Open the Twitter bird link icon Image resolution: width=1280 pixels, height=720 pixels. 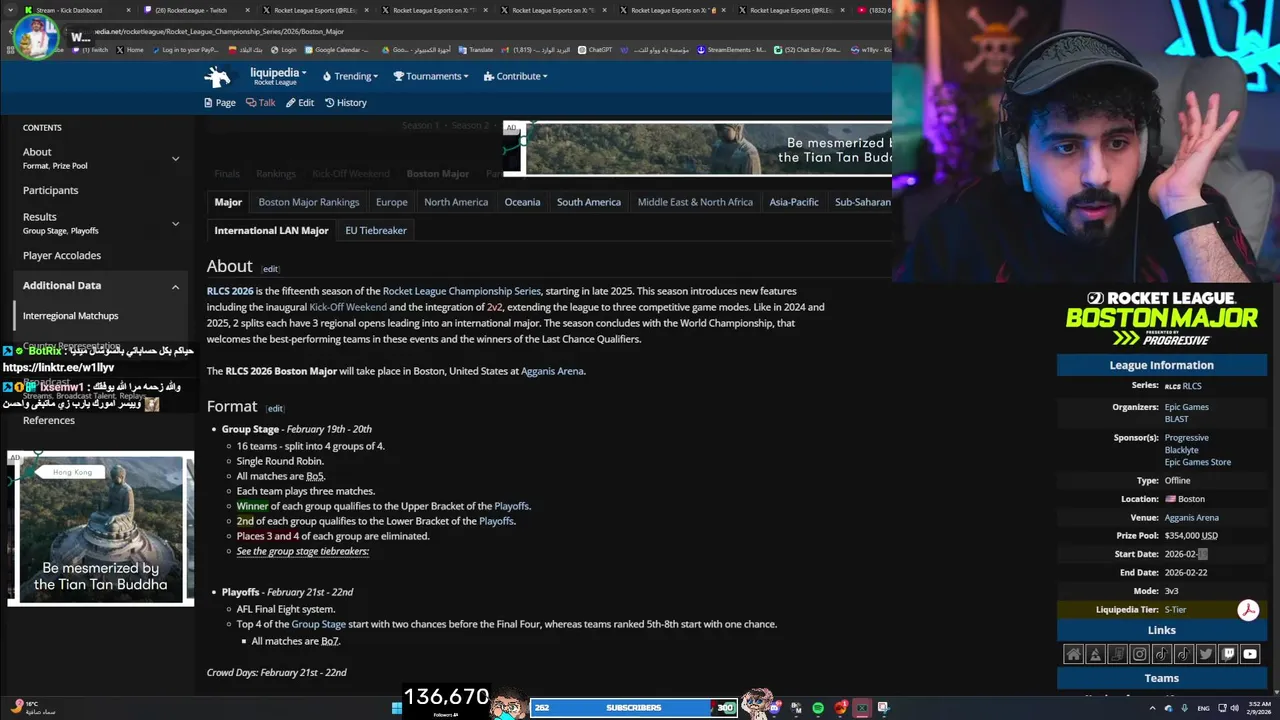(x=1205, y=654)
